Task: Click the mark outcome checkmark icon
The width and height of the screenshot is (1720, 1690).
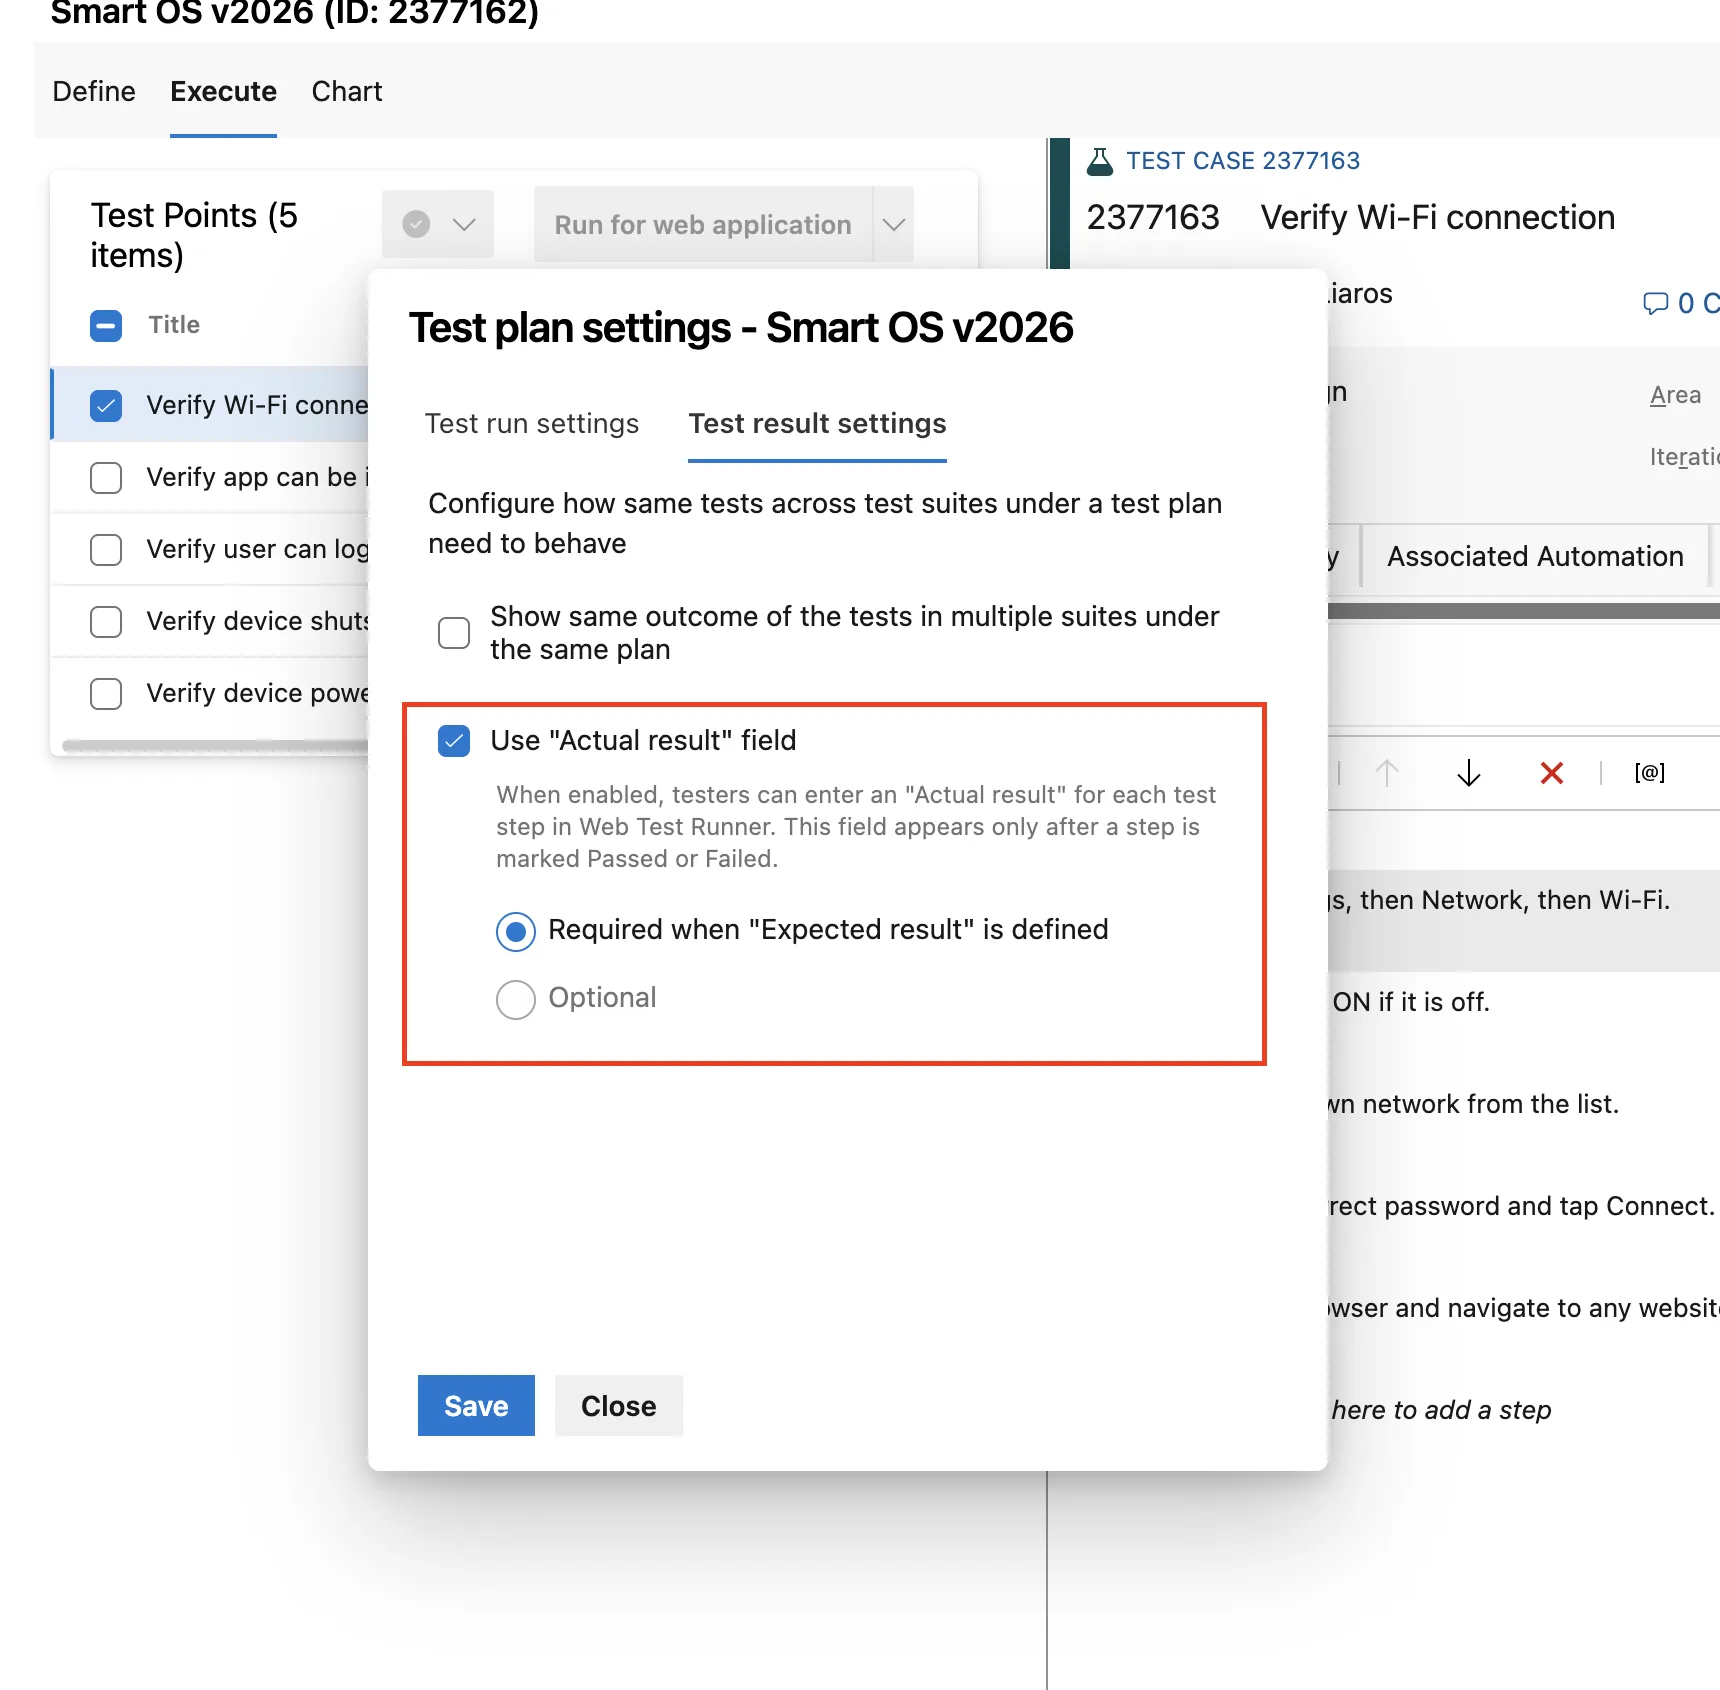Action: pyautogui.click(x=416, y=224)
